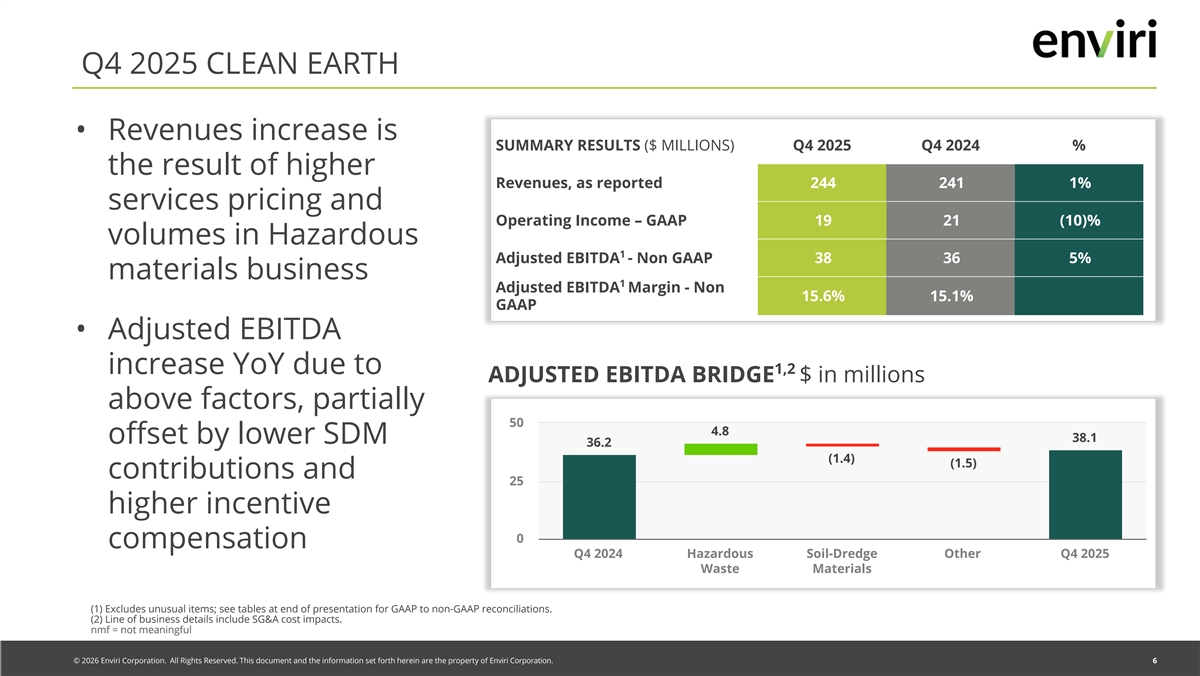Click the Q4 2025 column header
1200x676 pixels.
821,146
